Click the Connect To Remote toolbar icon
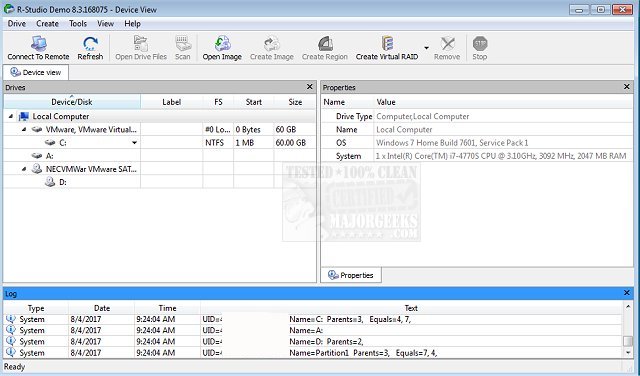 point(38,43)
